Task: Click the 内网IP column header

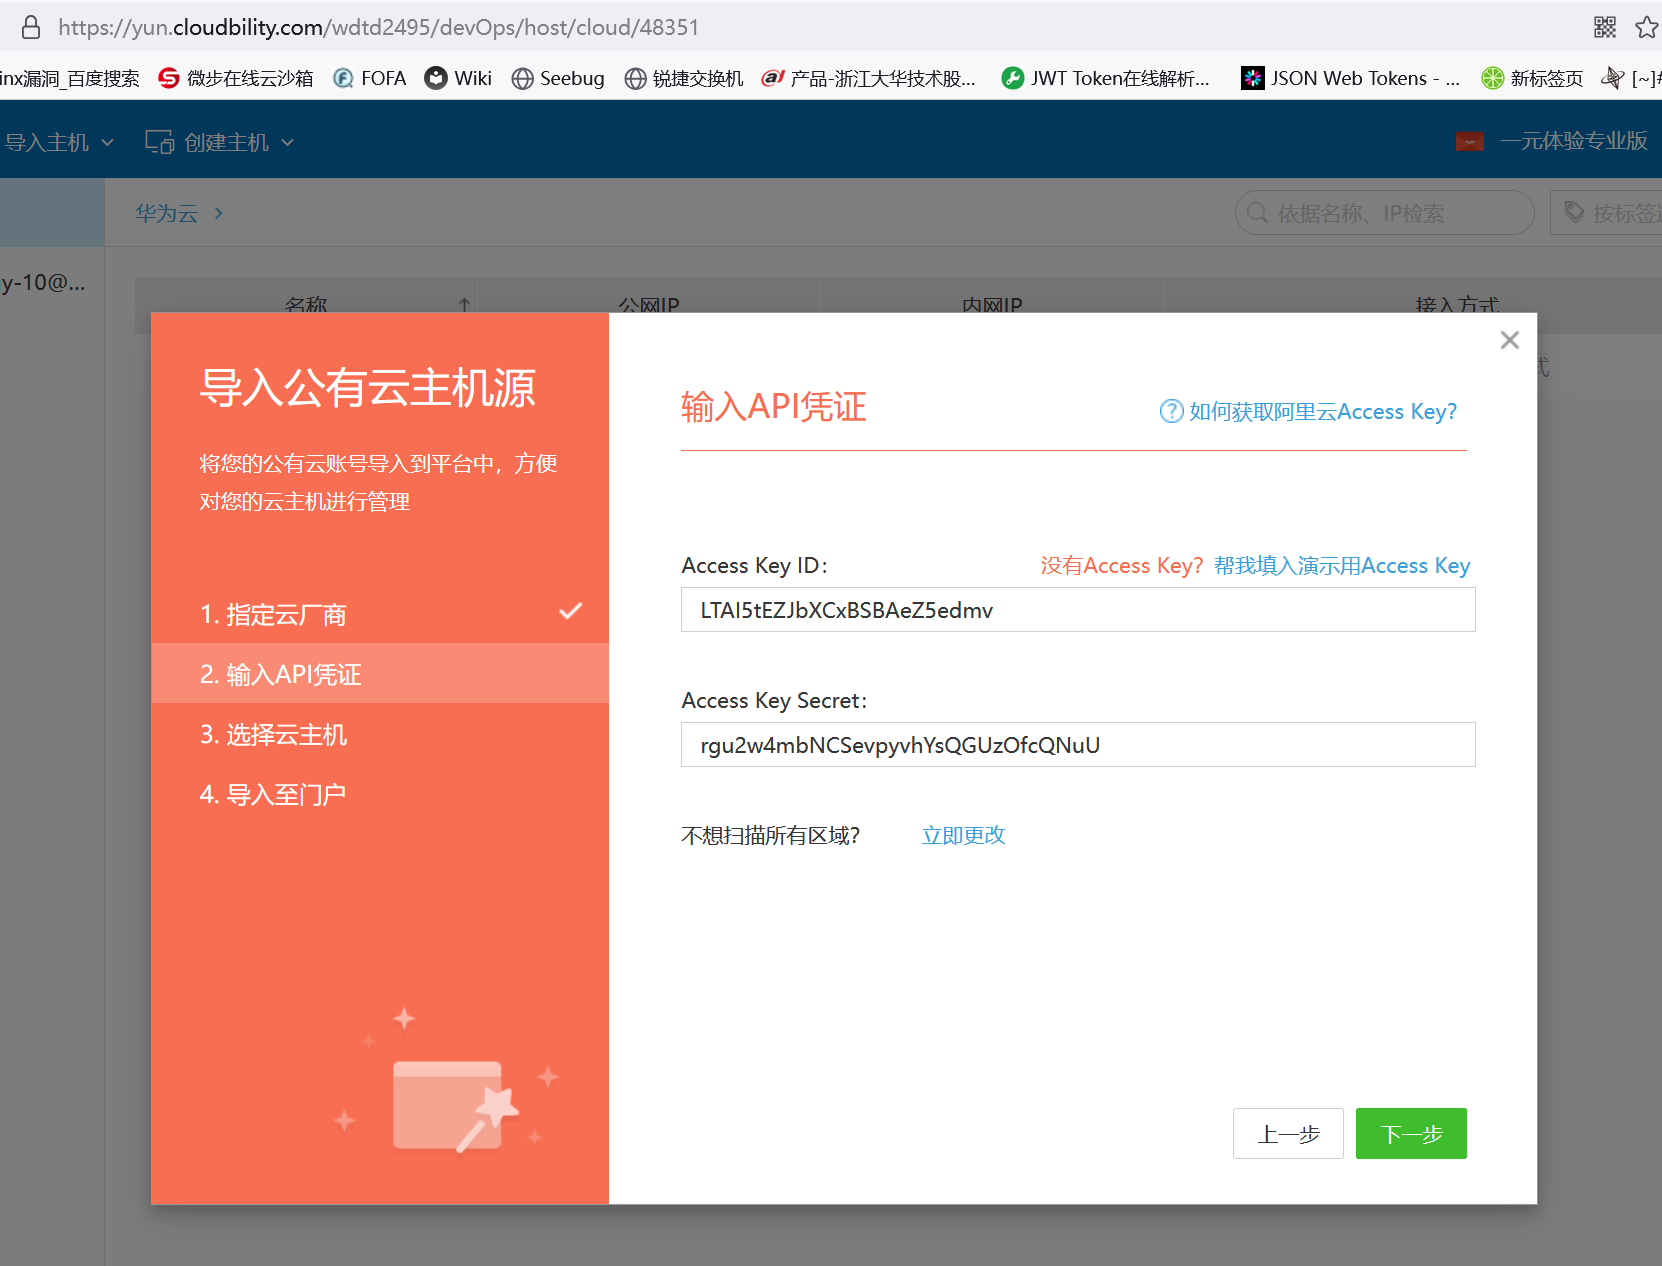Action: click(x=992, y=304)
